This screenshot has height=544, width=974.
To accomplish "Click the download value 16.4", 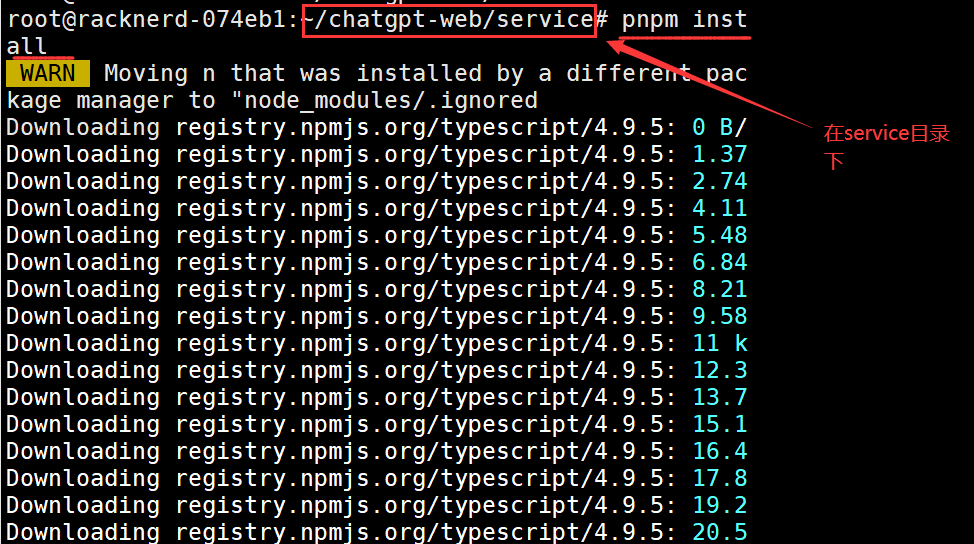I will click(719, 451).
